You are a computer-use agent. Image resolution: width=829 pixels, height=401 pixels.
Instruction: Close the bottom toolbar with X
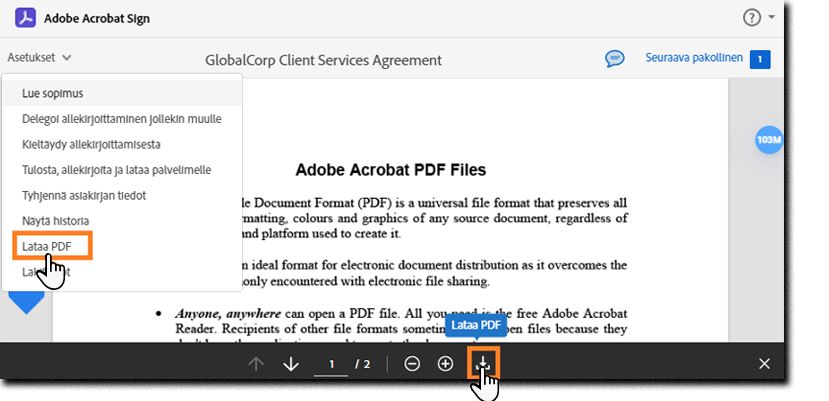pos(764,364)
